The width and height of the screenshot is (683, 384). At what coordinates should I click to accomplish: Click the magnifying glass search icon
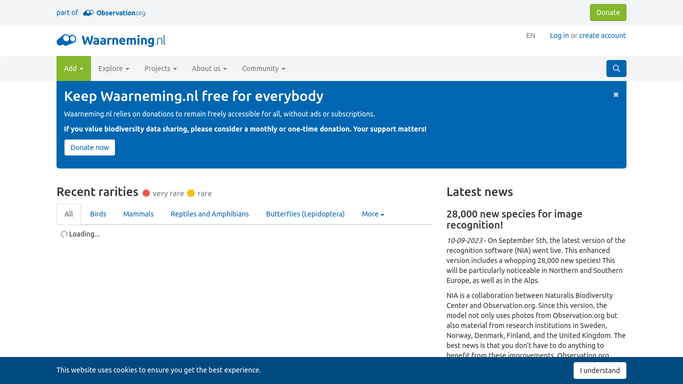(616, 68)
